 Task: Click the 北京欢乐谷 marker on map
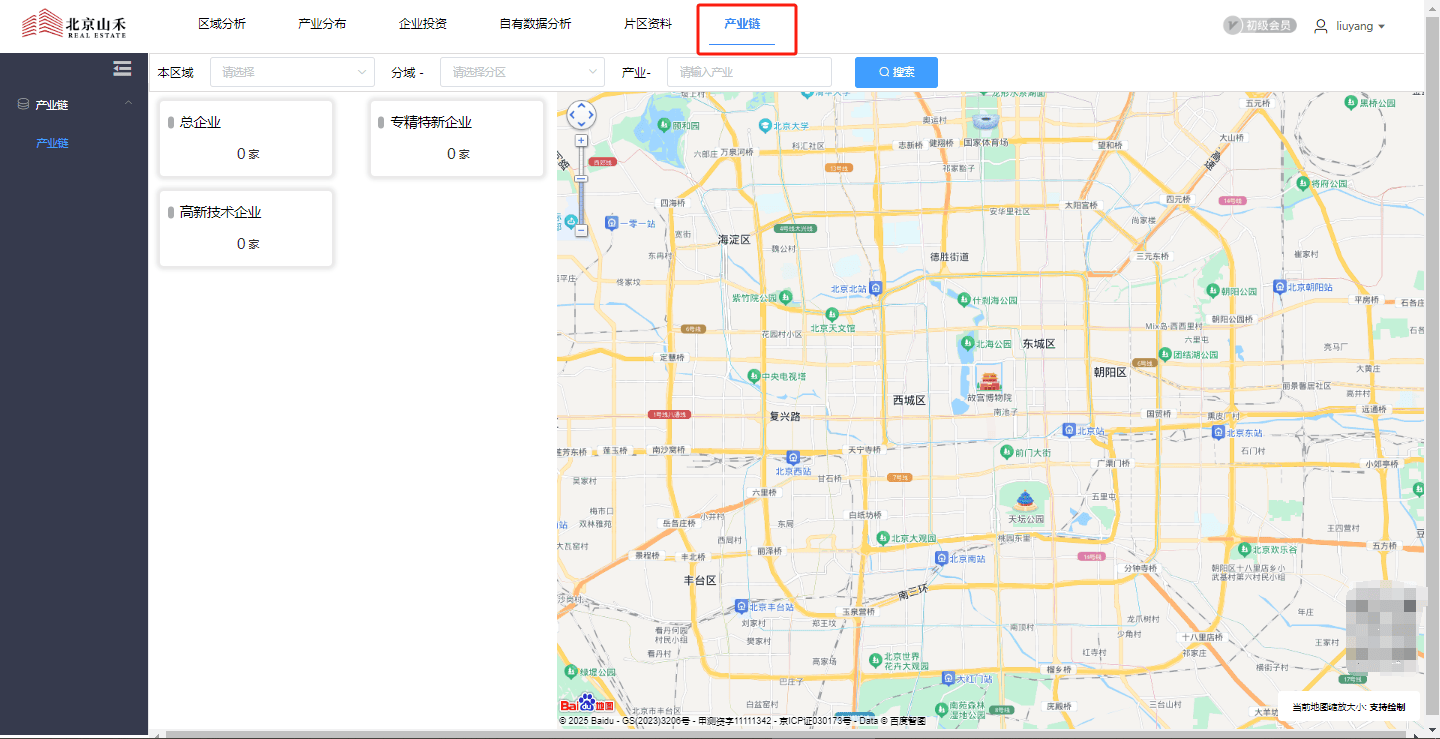[x=1244, y=549]
